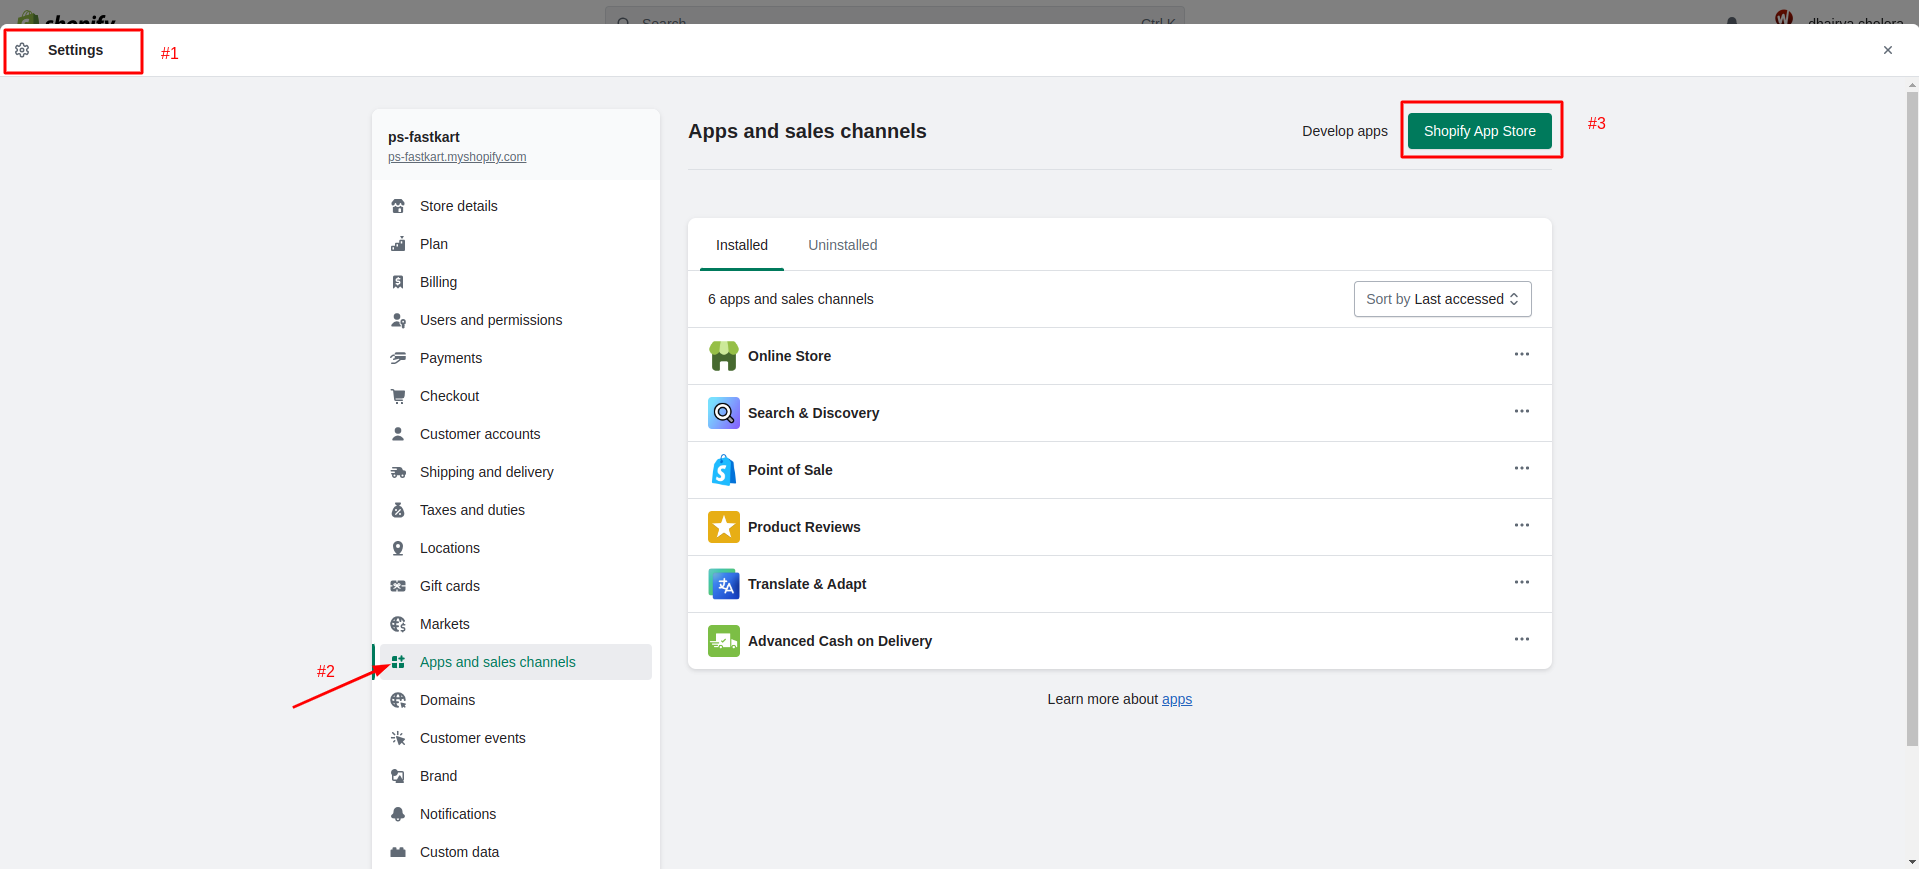Open more options for Product Reviews
Image resolution: width=1919 pixels, height=869 pixels.
click(1521, 526)
